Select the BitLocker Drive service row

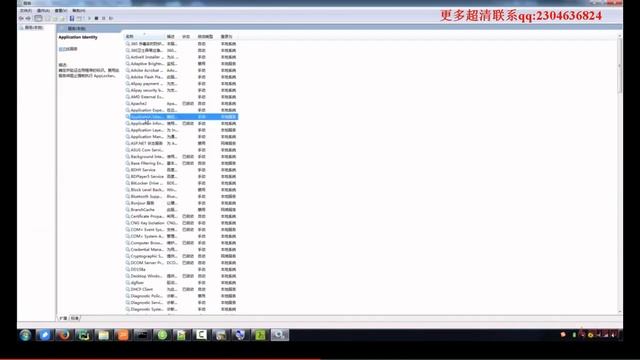[x=181, y=183]
